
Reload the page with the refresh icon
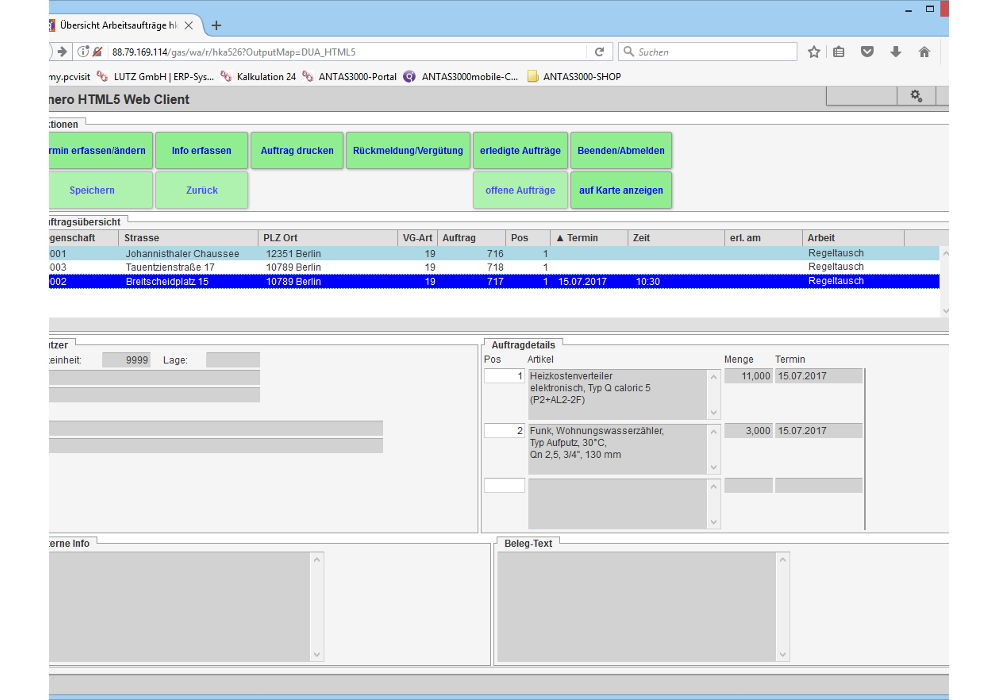[x=599, y=52]
